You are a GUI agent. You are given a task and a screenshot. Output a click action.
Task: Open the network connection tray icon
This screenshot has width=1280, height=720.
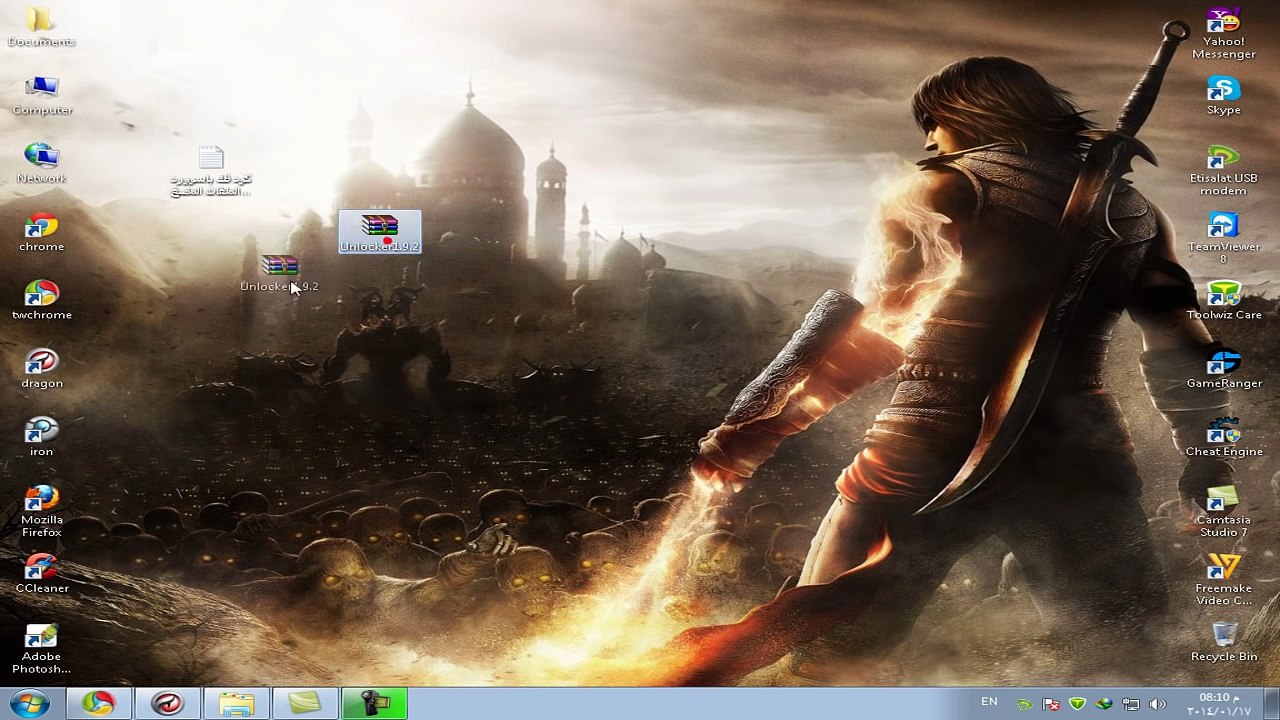(x=1131, y=705)
